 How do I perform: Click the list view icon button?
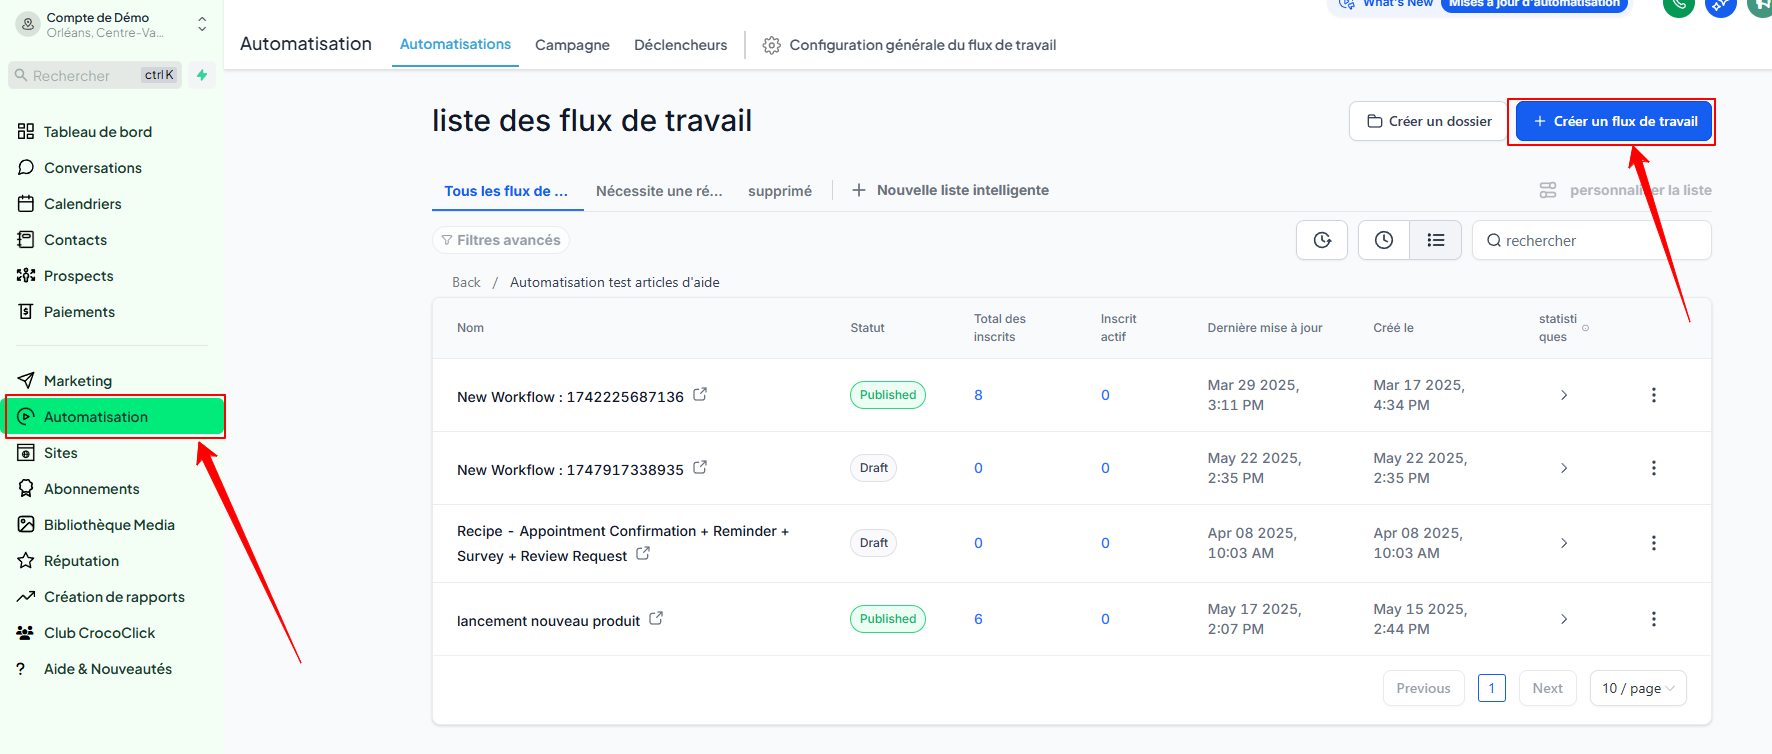pyautogui.click(x=1435, y=240)
